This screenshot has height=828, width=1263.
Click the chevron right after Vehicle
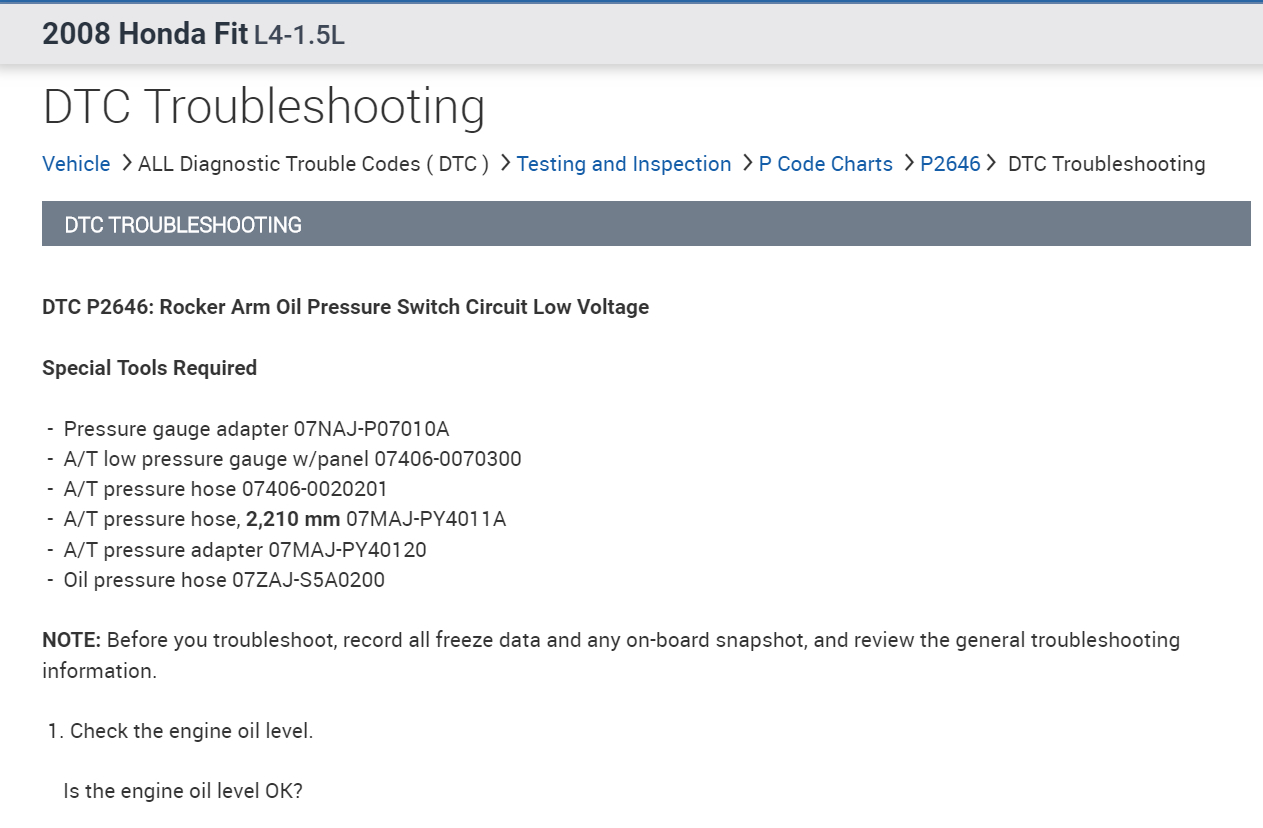[126, 163]
